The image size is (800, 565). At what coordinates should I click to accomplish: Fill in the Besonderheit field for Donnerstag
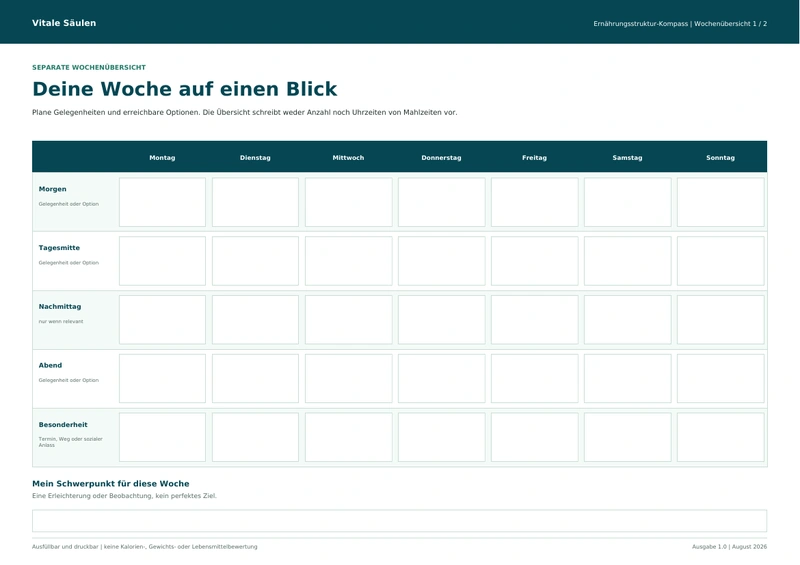click(441, 437)
